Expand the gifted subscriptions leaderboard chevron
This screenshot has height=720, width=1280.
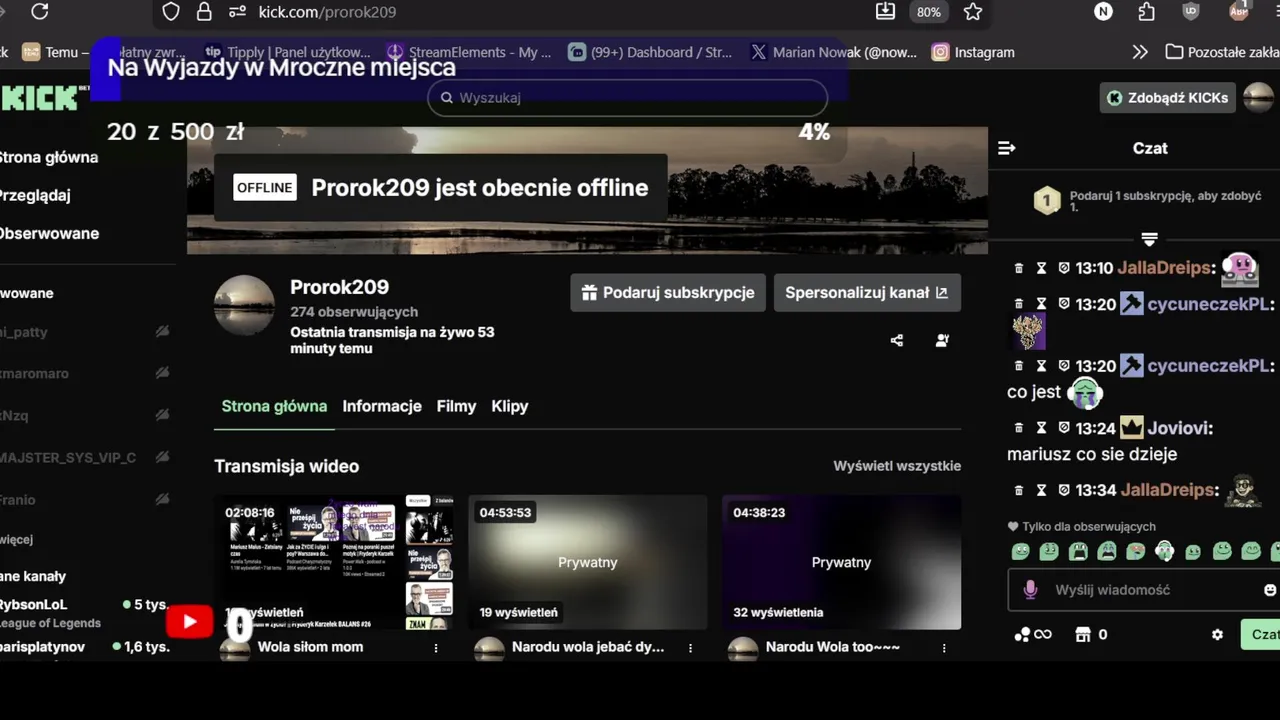tap(1149, 239)
